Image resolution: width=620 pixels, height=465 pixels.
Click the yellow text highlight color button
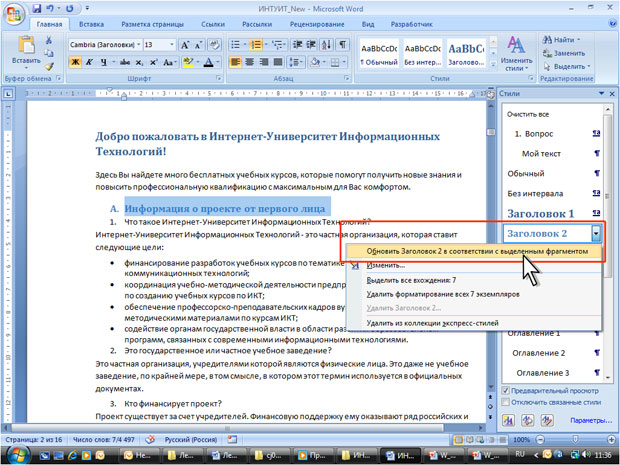[x=188, y=62]
